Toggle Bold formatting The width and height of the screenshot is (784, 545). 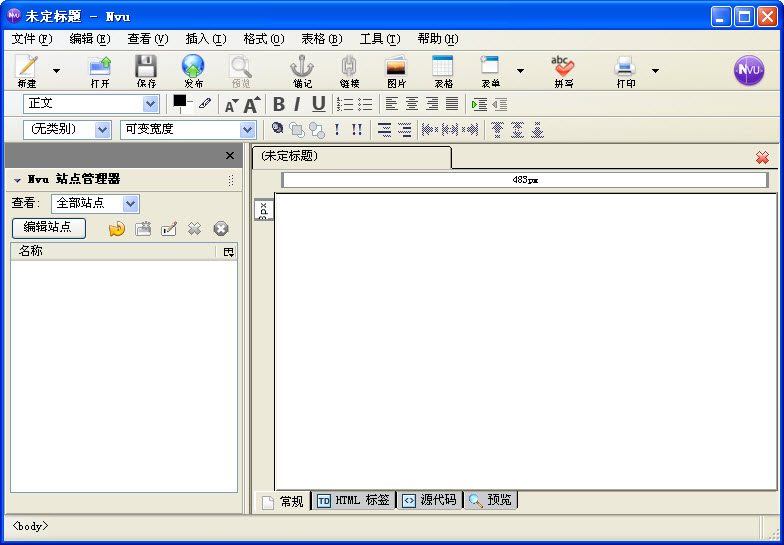click(x=279, y=104)
